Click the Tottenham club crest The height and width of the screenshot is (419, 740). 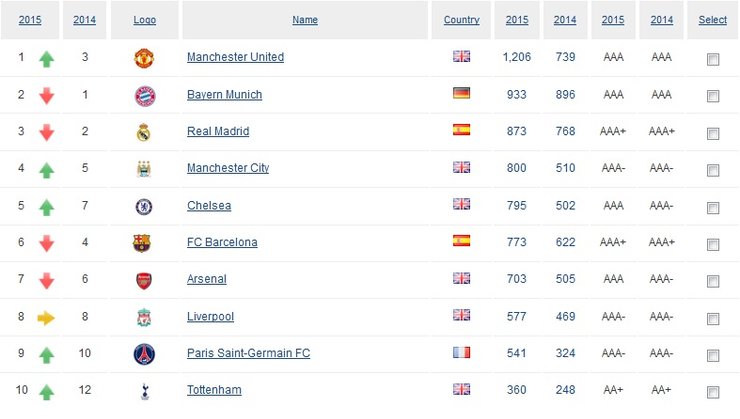click(144, 390)
